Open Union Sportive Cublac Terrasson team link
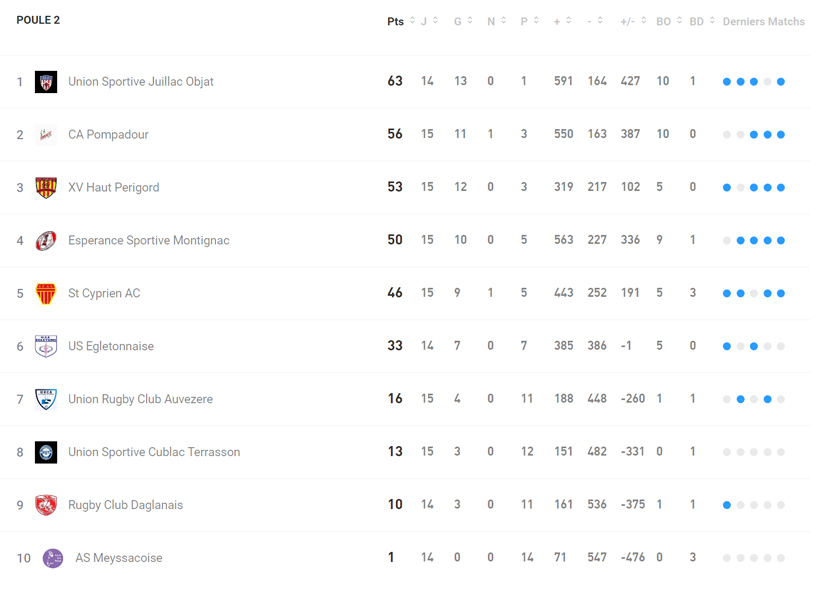This screenshot has width=822, height=595. tap(154, 452)
